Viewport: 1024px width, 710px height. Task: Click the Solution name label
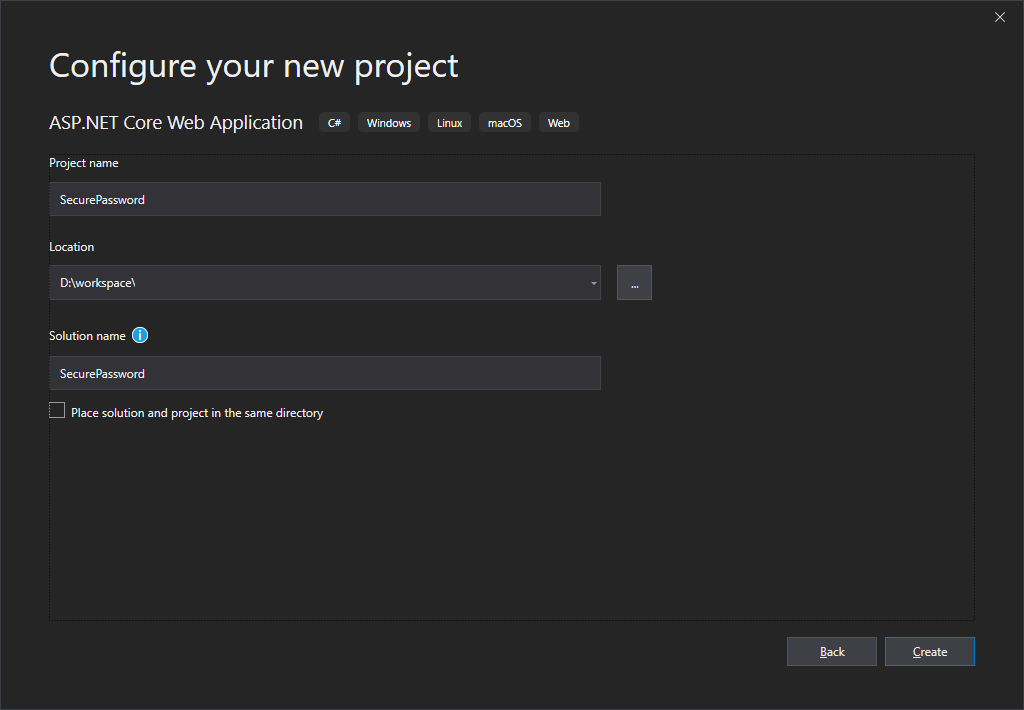(87, 336)
